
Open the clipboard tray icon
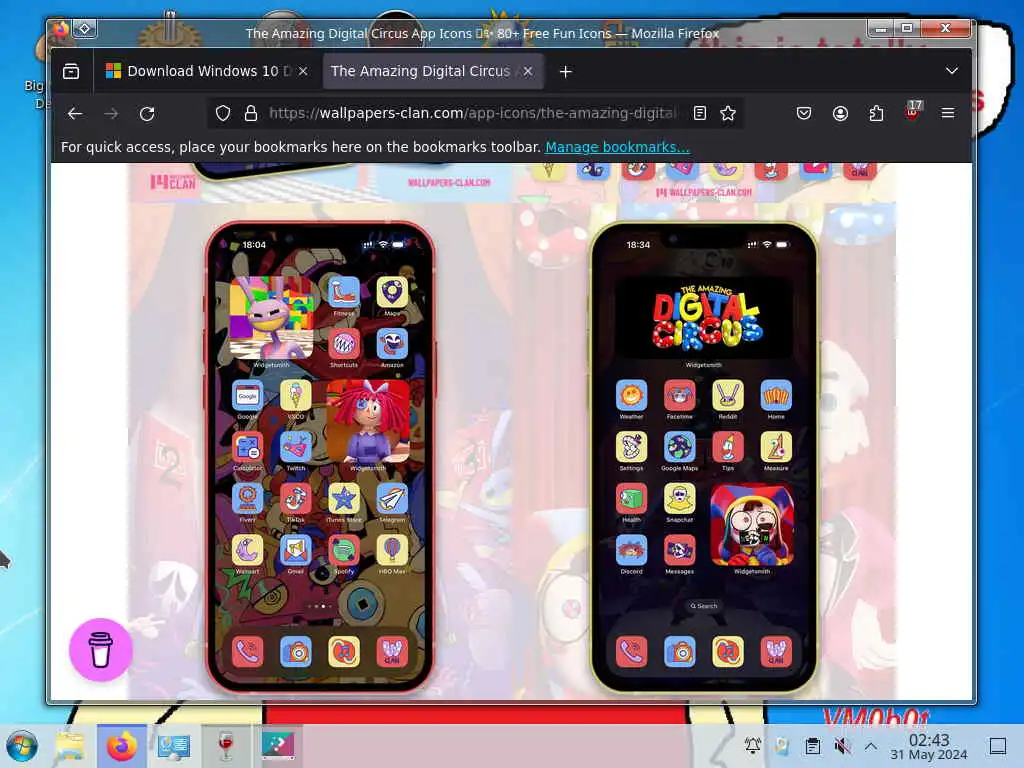[812, 746]
